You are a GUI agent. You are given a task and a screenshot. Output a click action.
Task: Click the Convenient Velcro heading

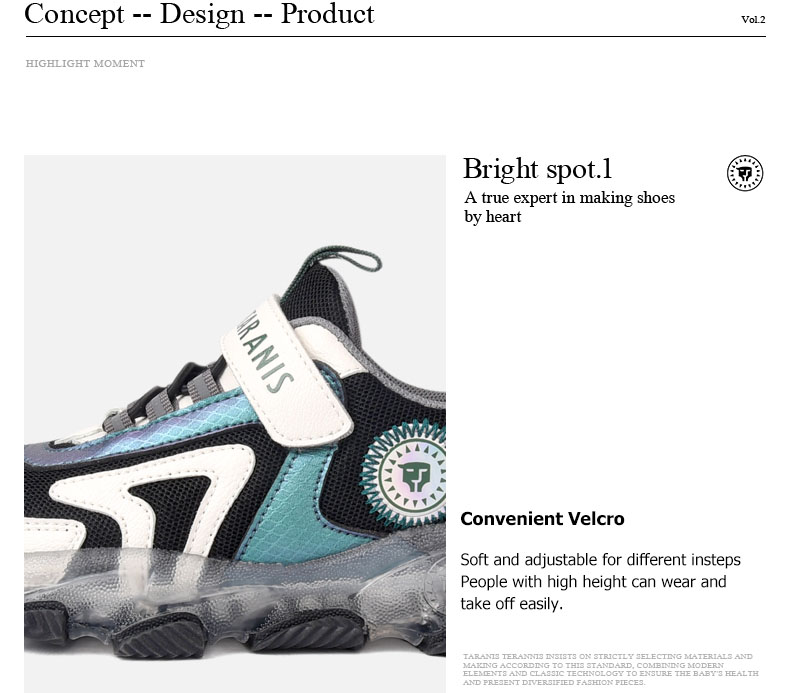542,519
